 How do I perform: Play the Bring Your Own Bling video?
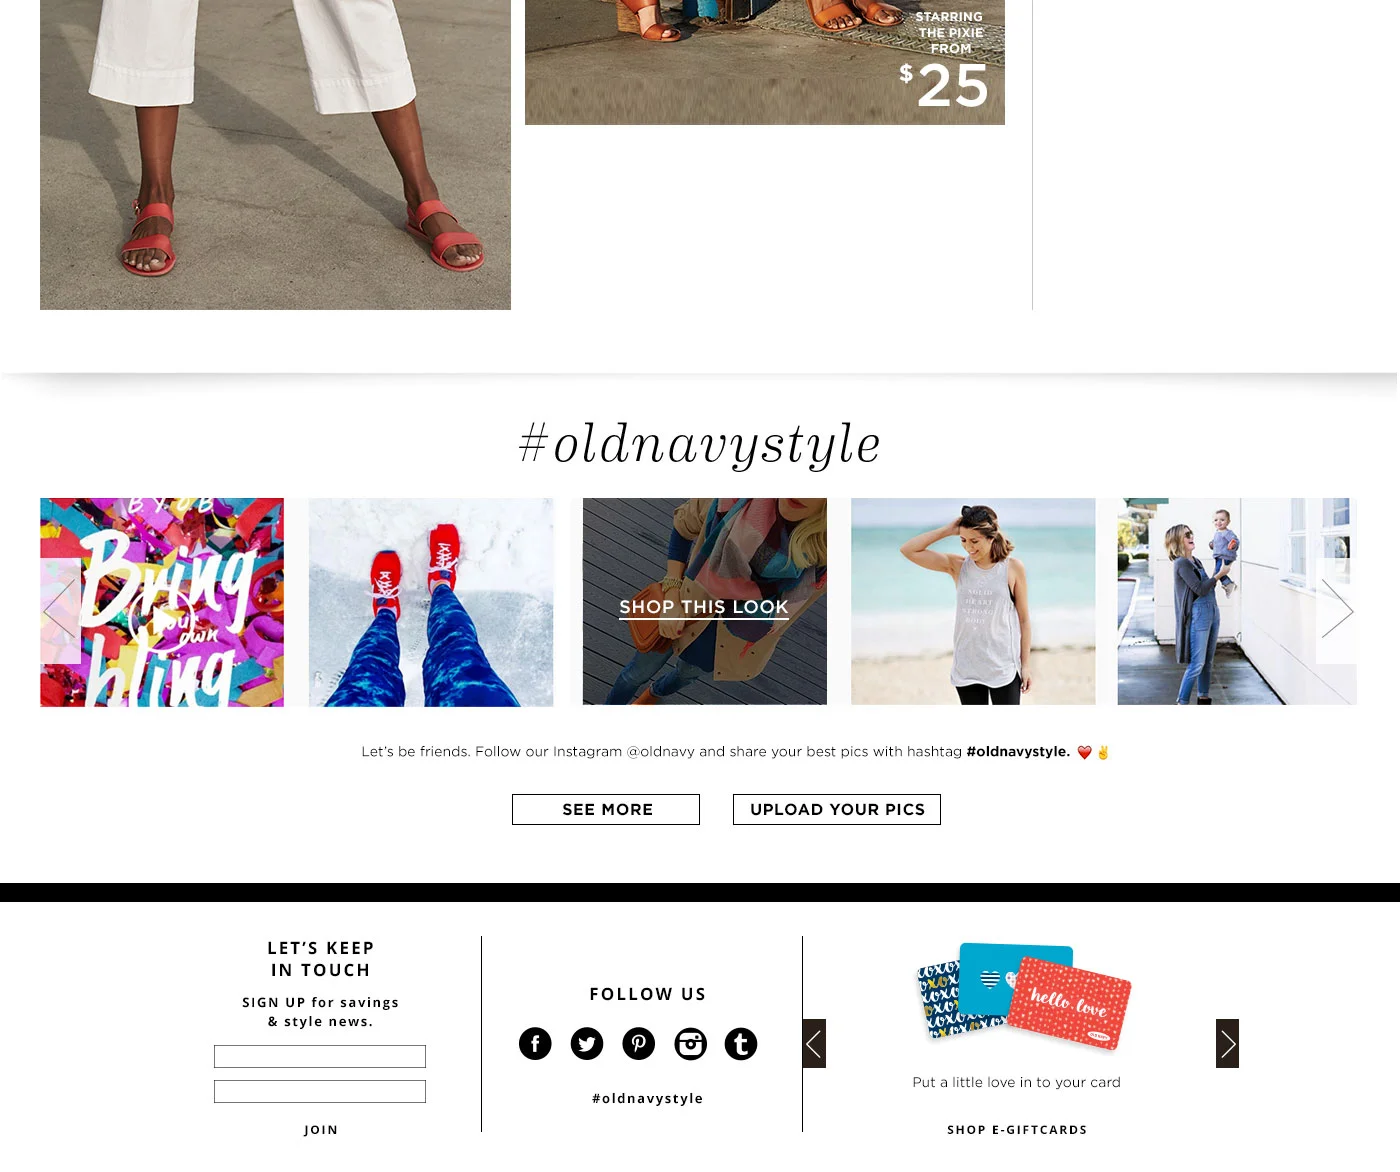point(161,620)
